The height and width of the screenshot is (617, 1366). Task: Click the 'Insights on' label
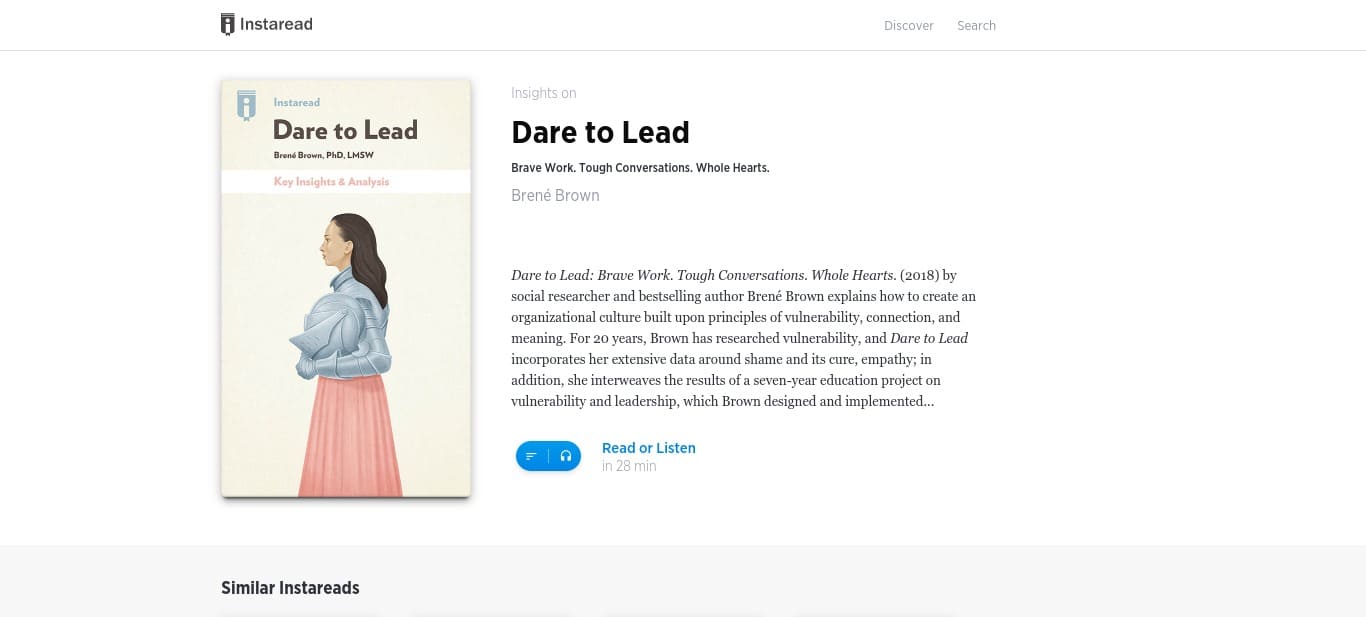tap(543, 93)
